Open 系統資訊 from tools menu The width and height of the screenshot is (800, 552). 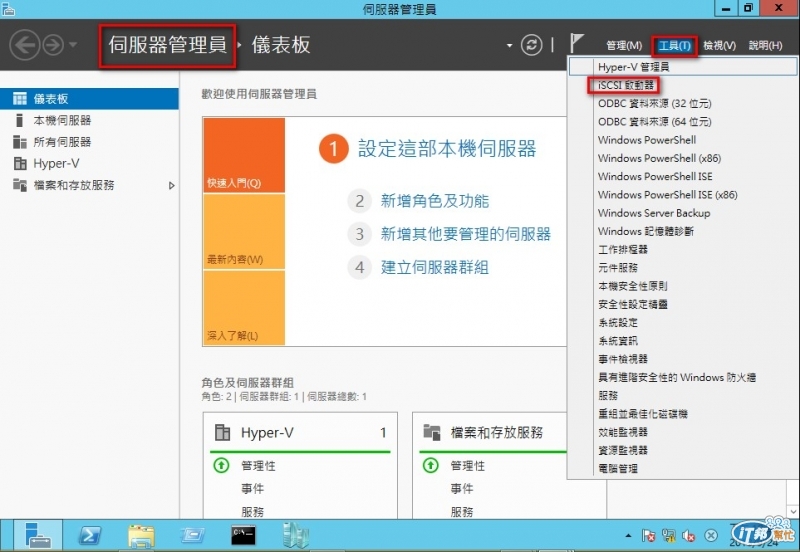pyautogui.click(x=683, y=341)
